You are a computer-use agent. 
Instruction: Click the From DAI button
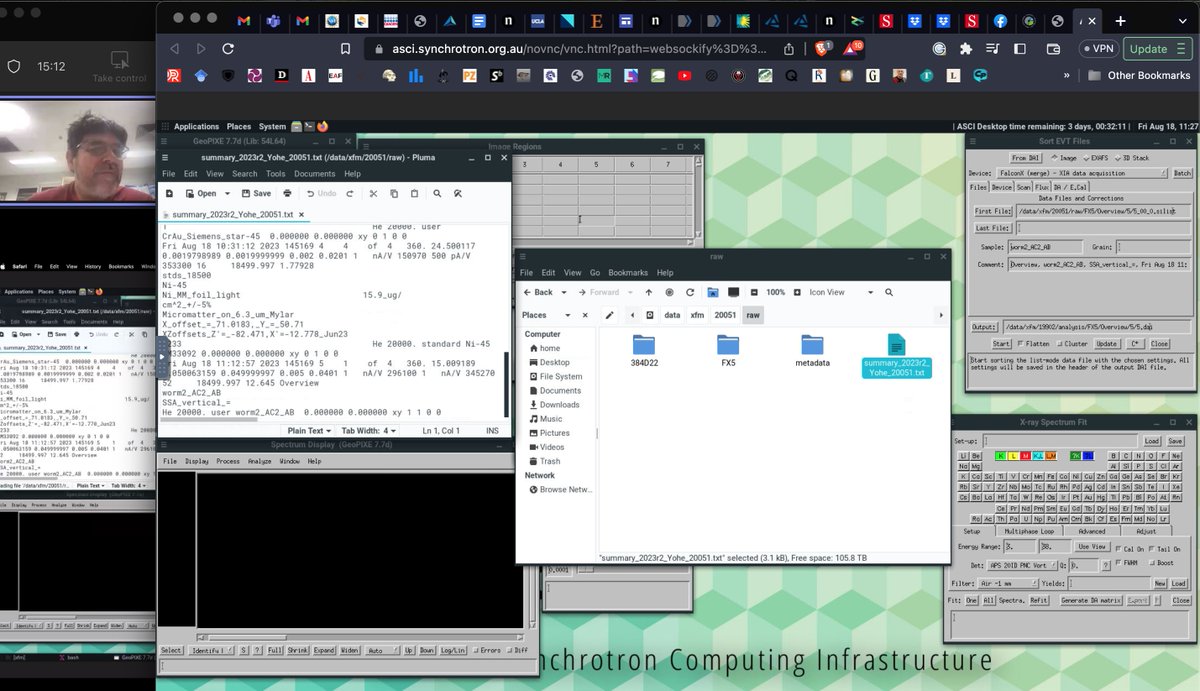[1025, 157]
